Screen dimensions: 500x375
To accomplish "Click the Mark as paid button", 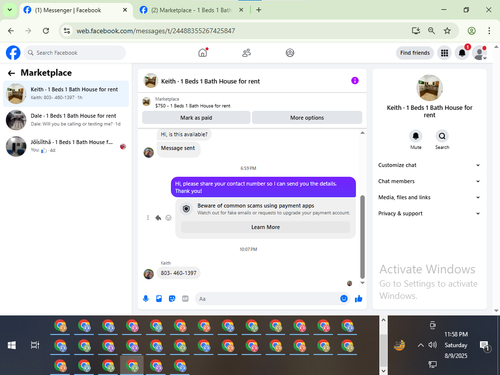I will [x=196, y=118].
